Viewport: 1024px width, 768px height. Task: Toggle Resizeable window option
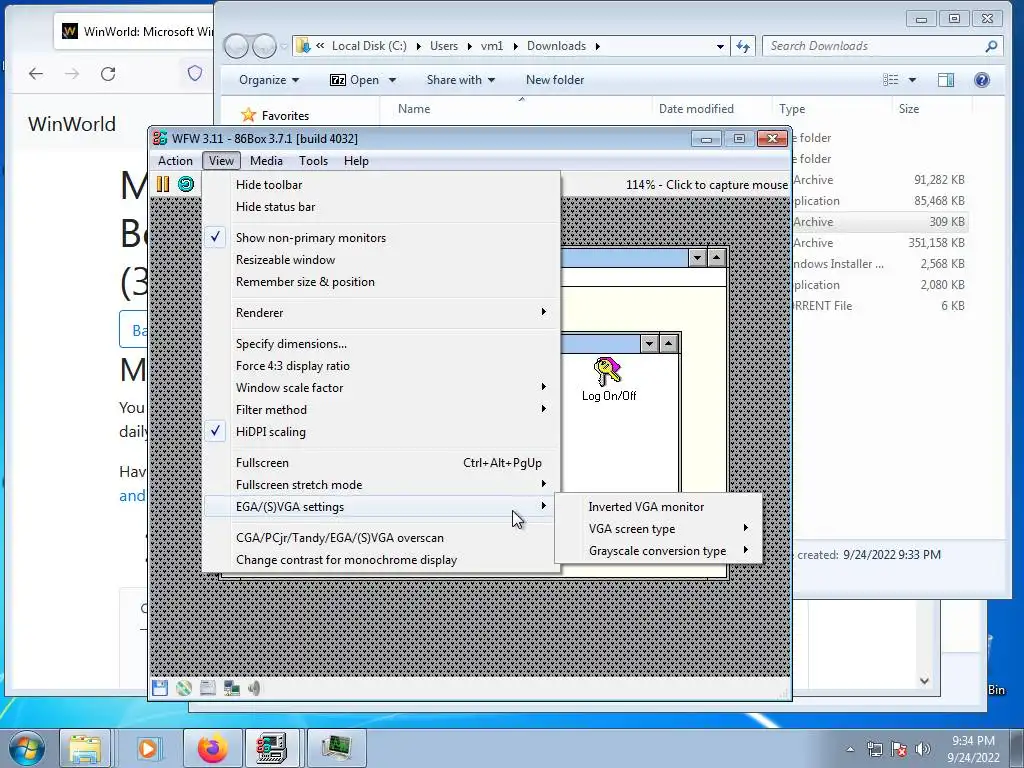click(382, 260)
